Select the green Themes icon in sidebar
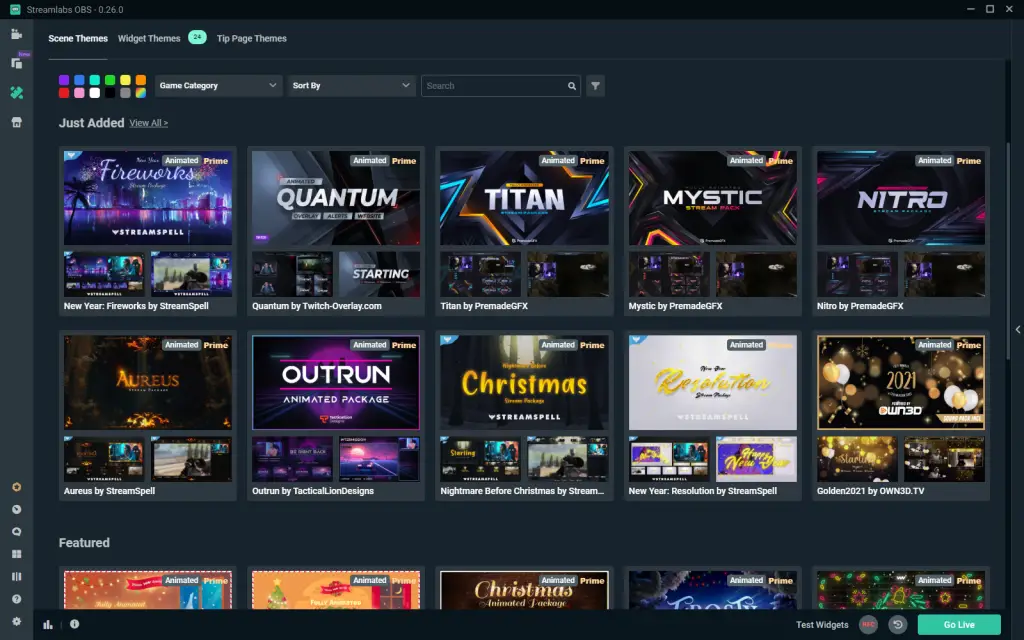 (17, 93)
